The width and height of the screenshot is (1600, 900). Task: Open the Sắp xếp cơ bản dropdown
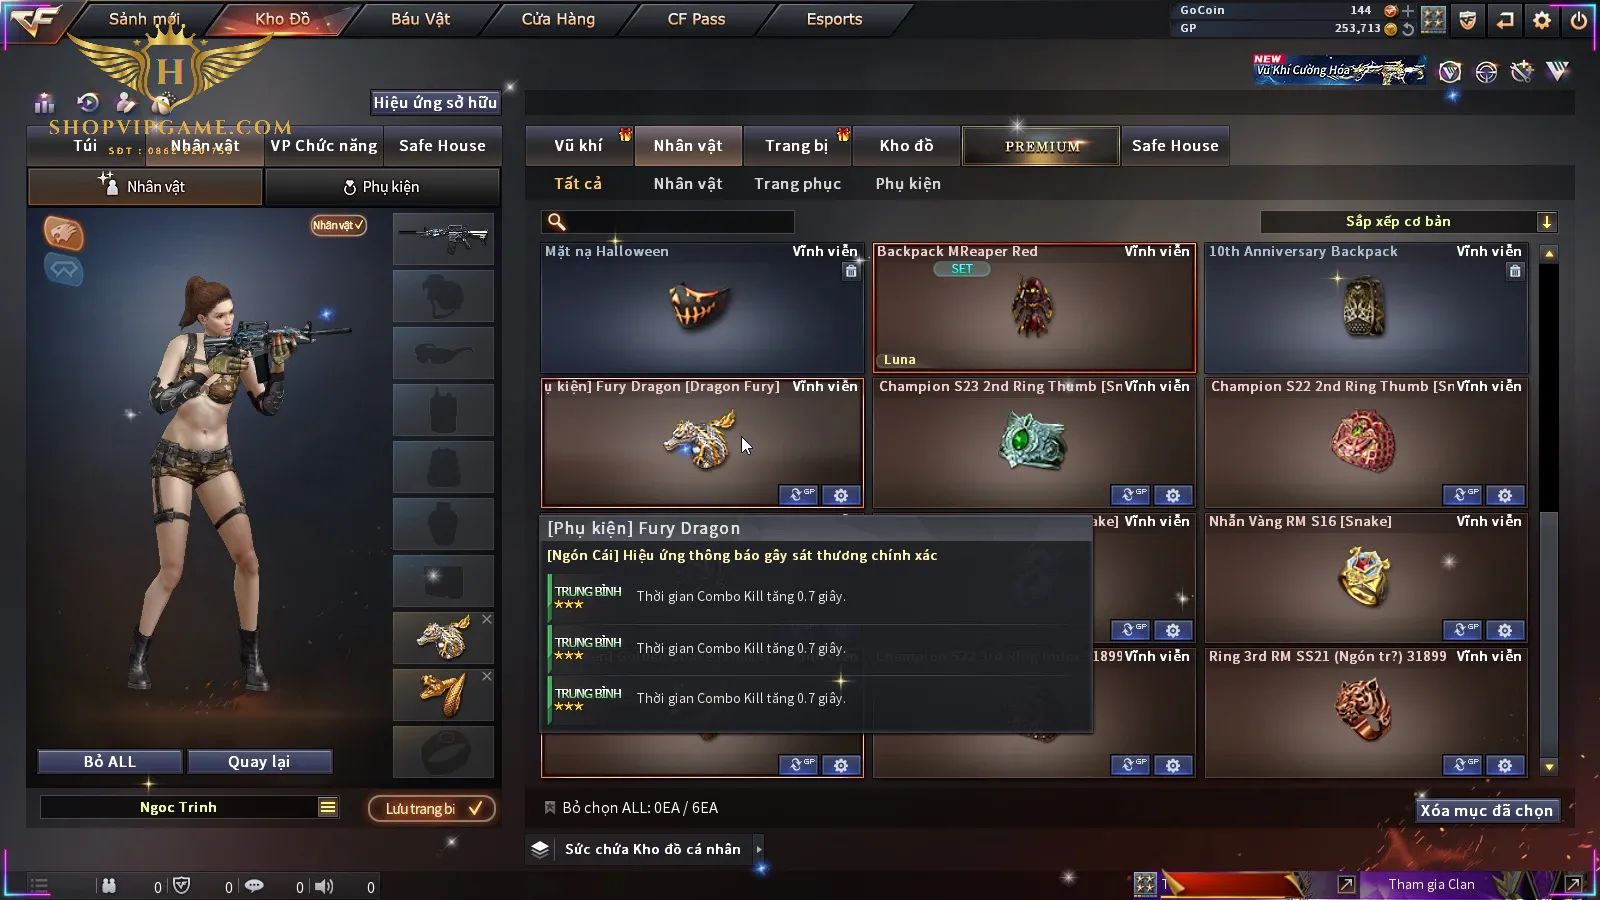[x=1408, y=222]
